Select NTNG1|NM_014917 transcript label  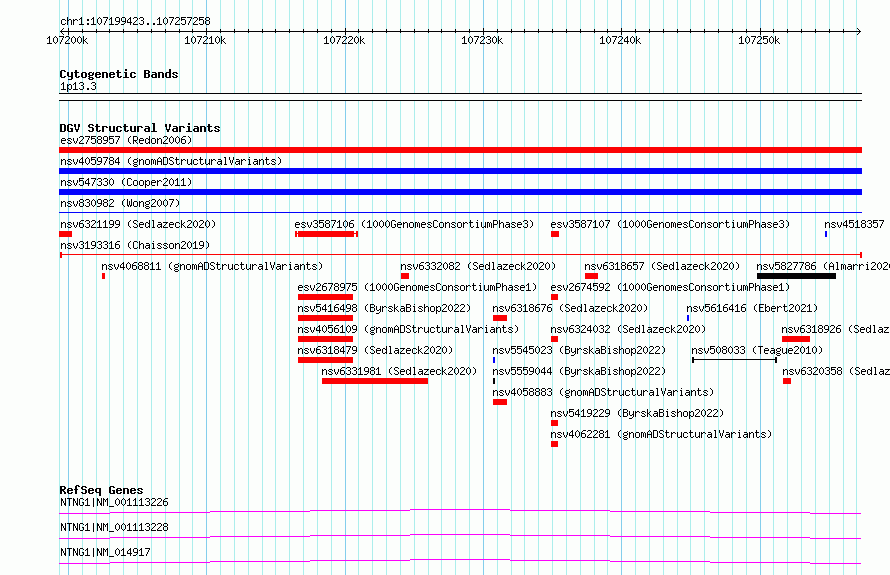point(105,552)
